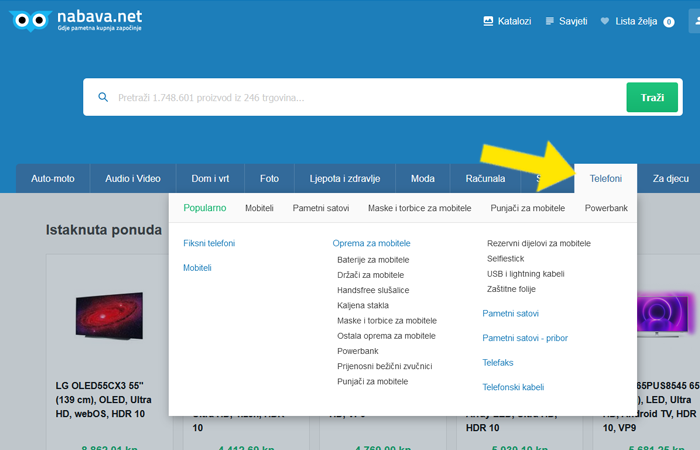Open Telefonski kabeli link

click(513, 387)
